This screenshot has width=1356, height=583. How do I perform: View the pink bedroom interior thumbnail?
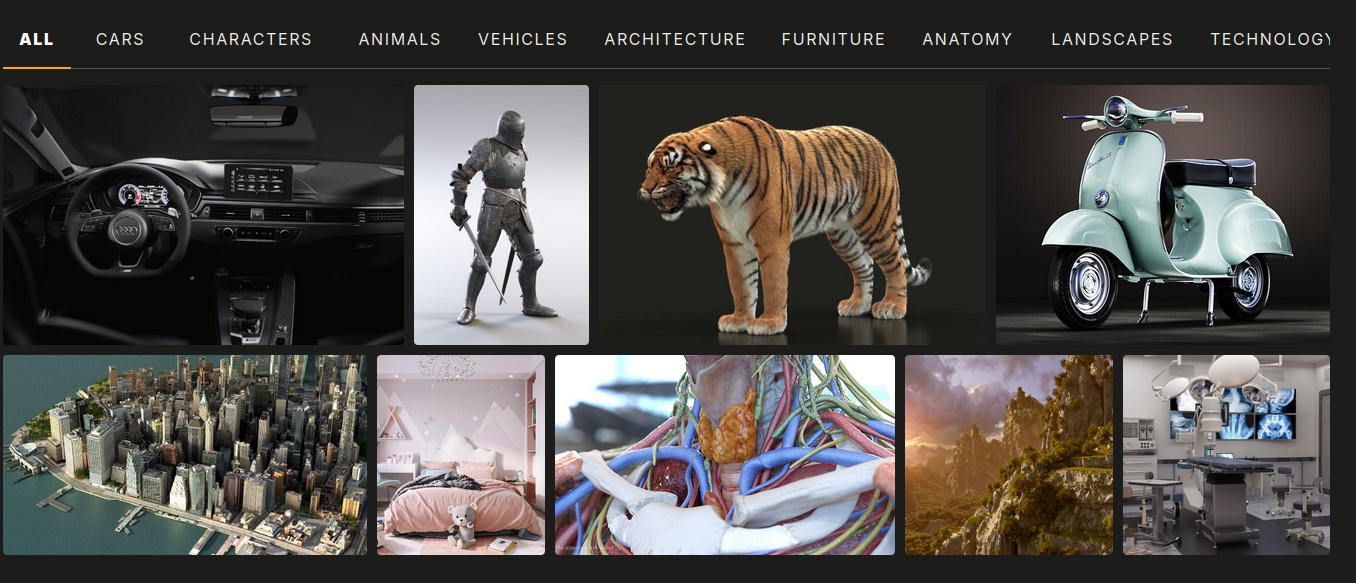coord(461,455)
